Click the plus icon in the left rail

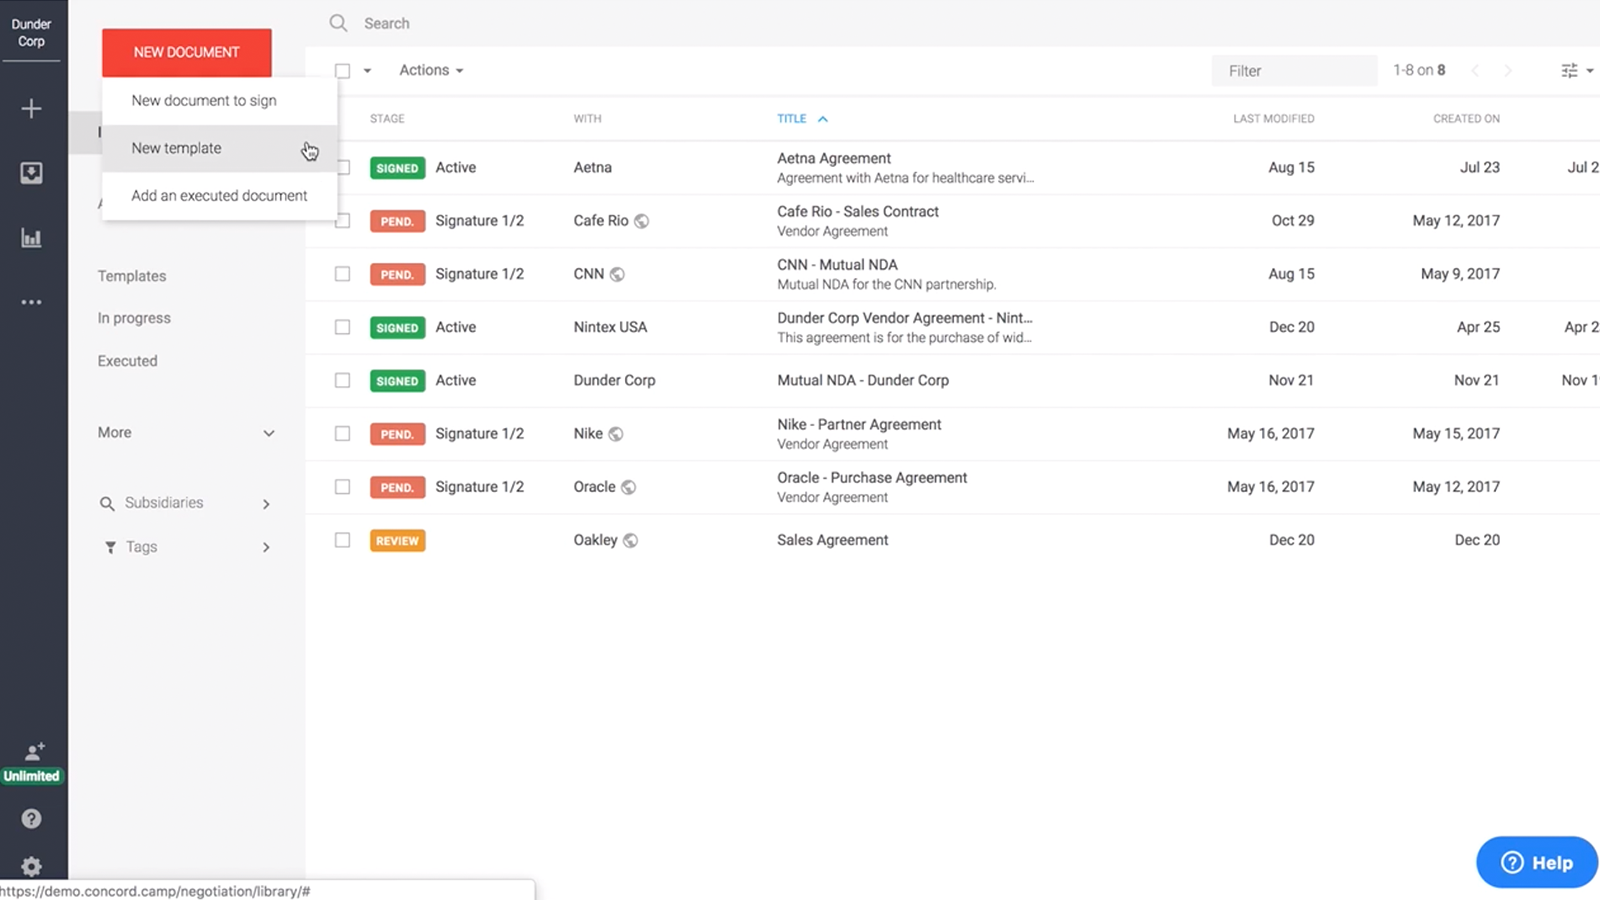point(31,108)
